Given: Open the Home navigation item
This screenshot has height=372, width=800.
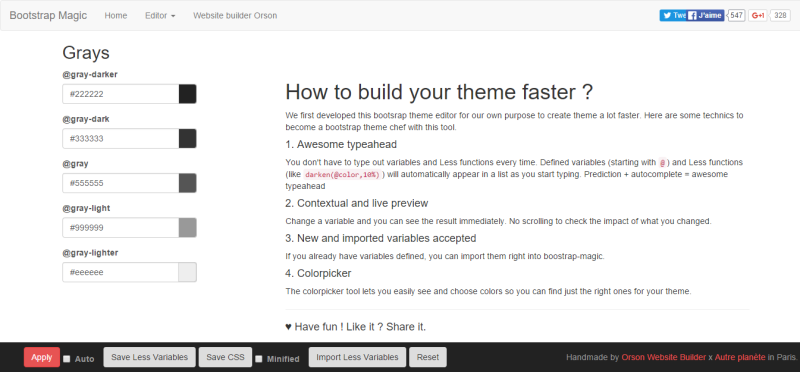Looking at the screenshot, I should pos(116,15).
